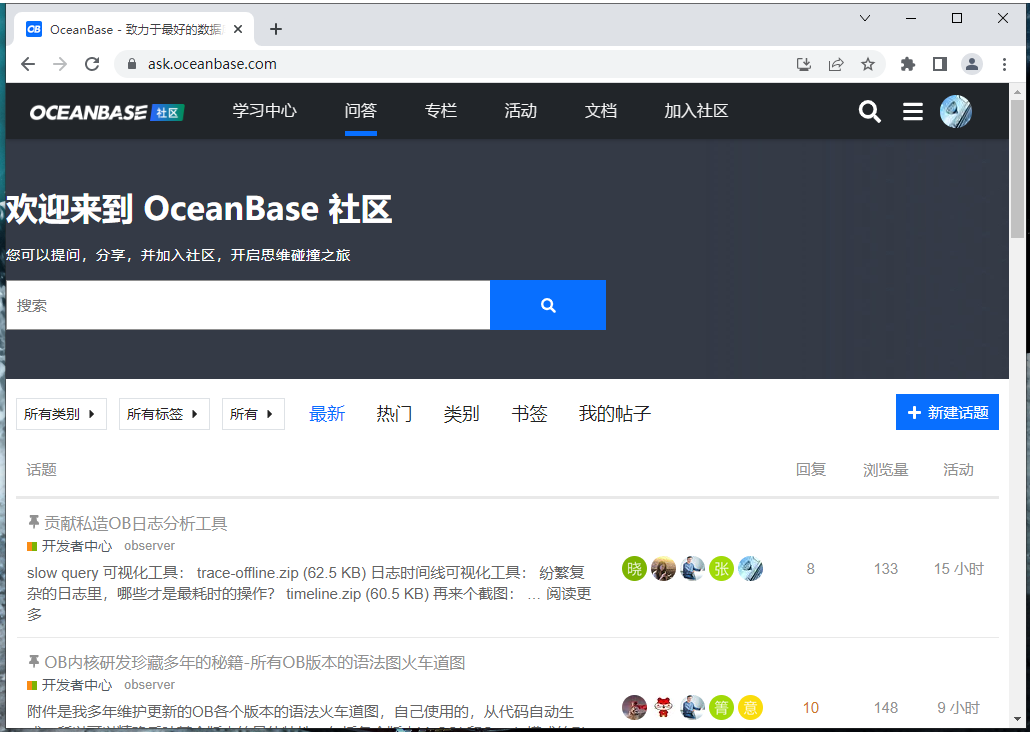Click the header magnifier search icon
Screen dimensions: 1030x732
click(869, 112)
